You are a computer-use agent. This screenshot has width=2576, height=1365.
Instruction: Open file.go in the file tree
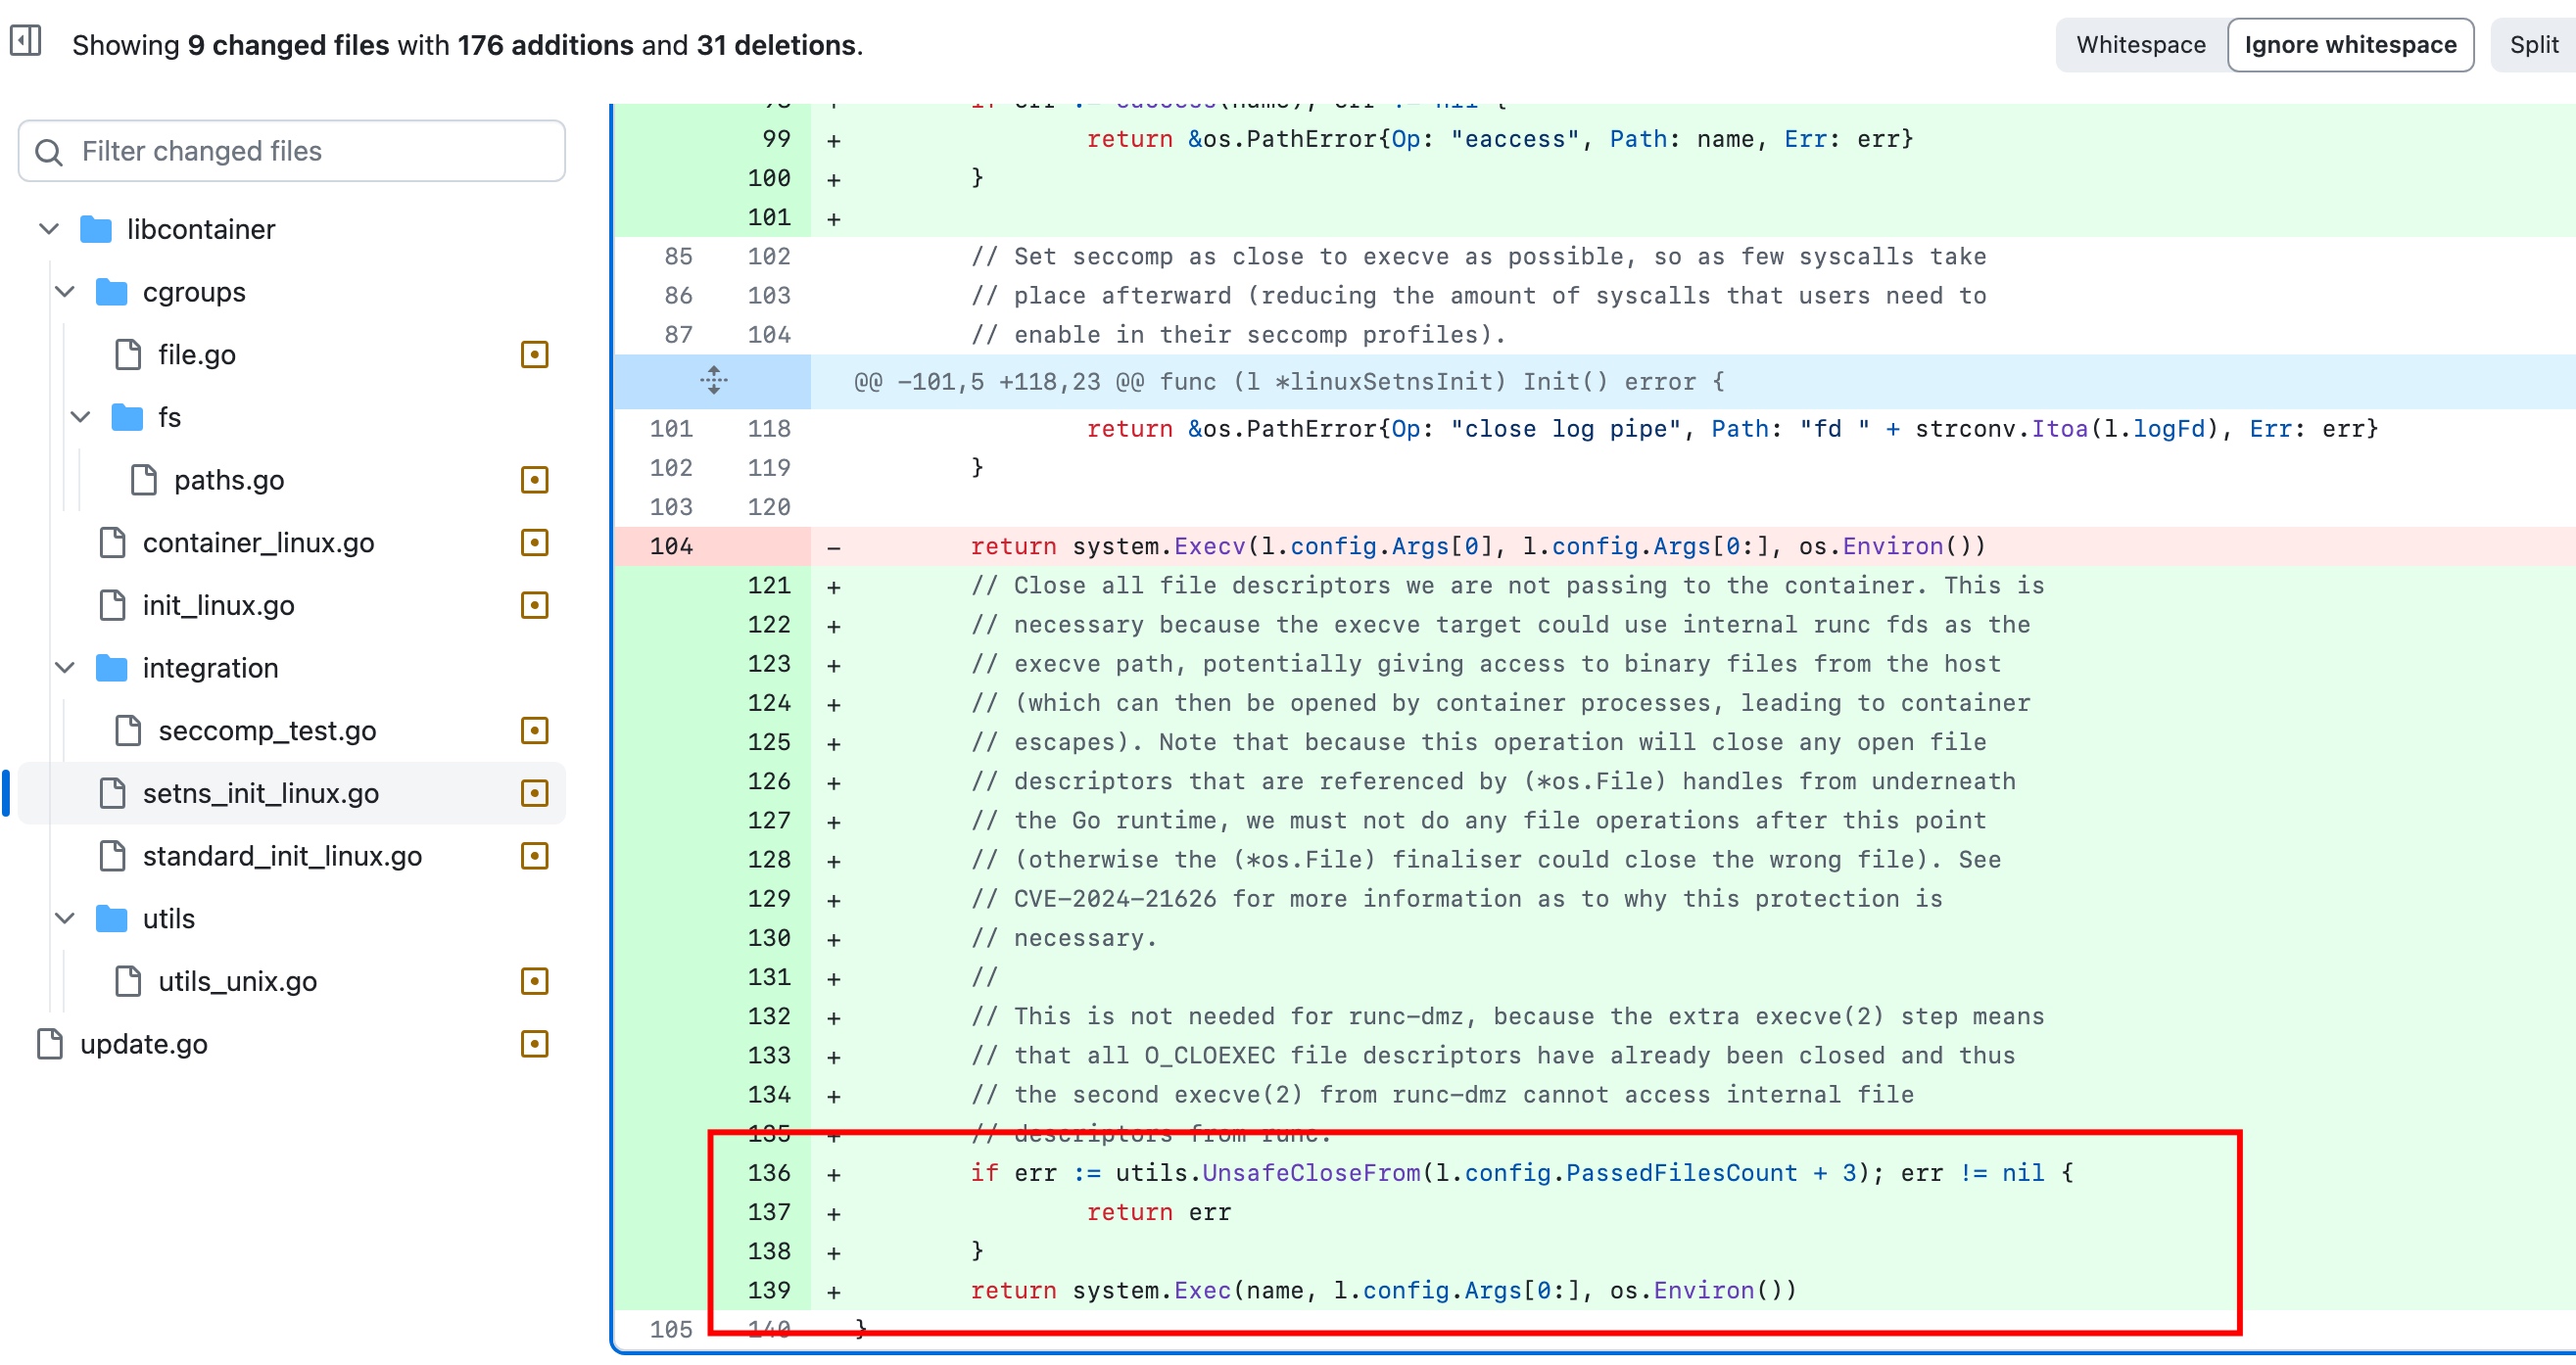(197, 355)
